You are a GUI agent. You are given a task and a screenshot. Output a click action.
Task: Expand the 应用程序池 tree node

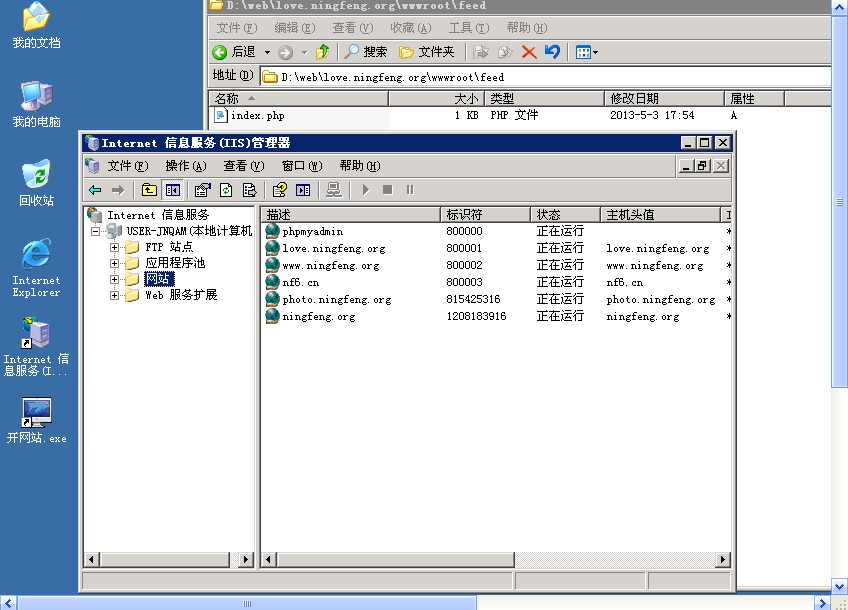114,263
